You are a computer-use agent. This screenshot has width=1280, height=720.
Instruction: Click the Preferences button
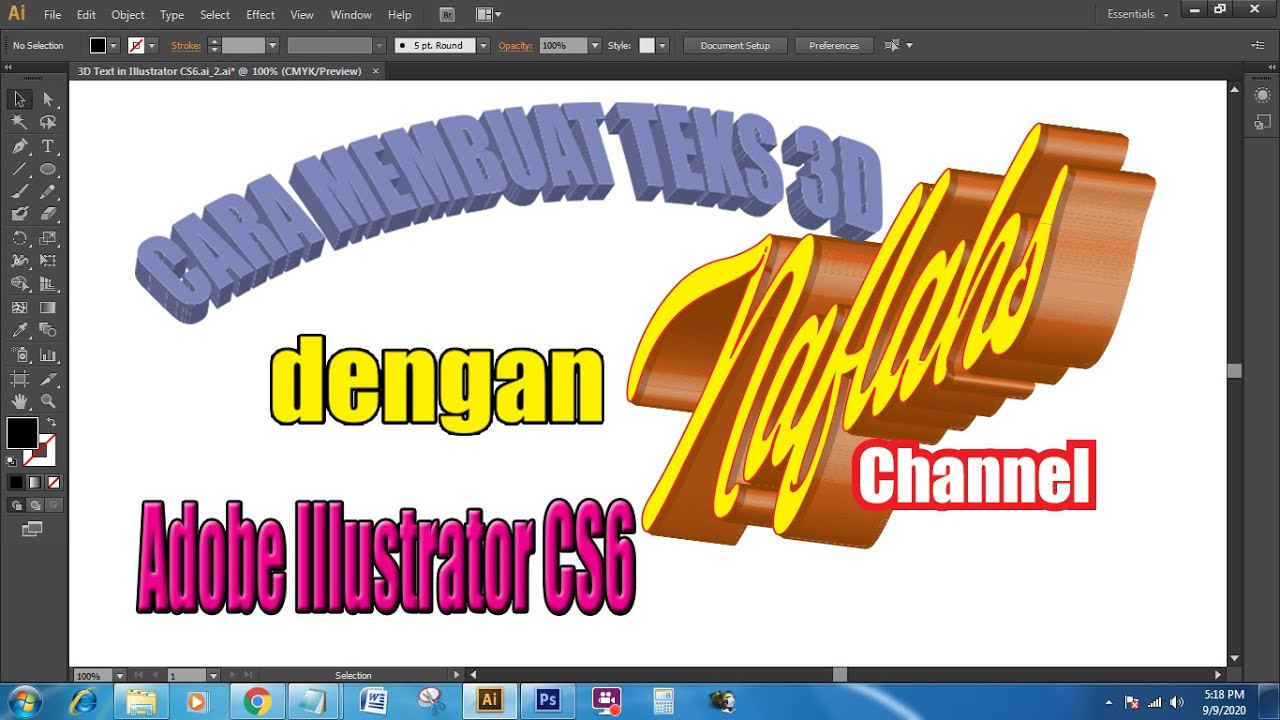[834, 45]
